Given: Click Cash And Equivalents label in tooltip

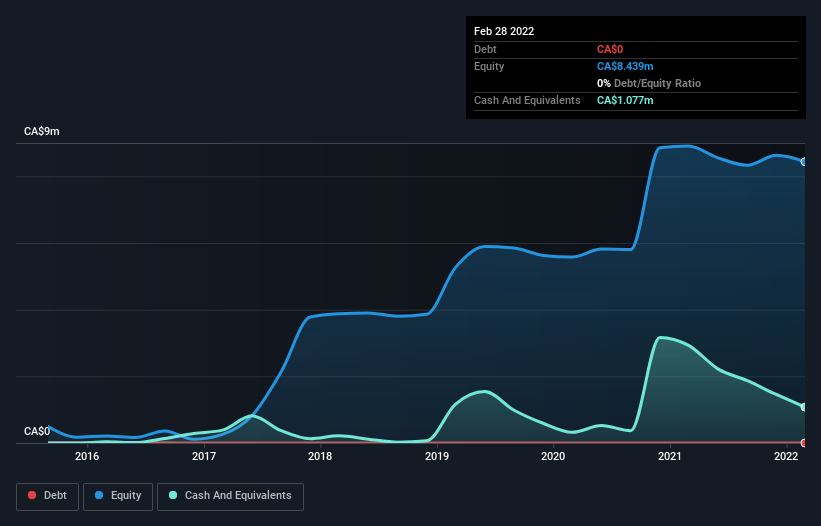Looking at the screenshot, I should click(527, 100).
